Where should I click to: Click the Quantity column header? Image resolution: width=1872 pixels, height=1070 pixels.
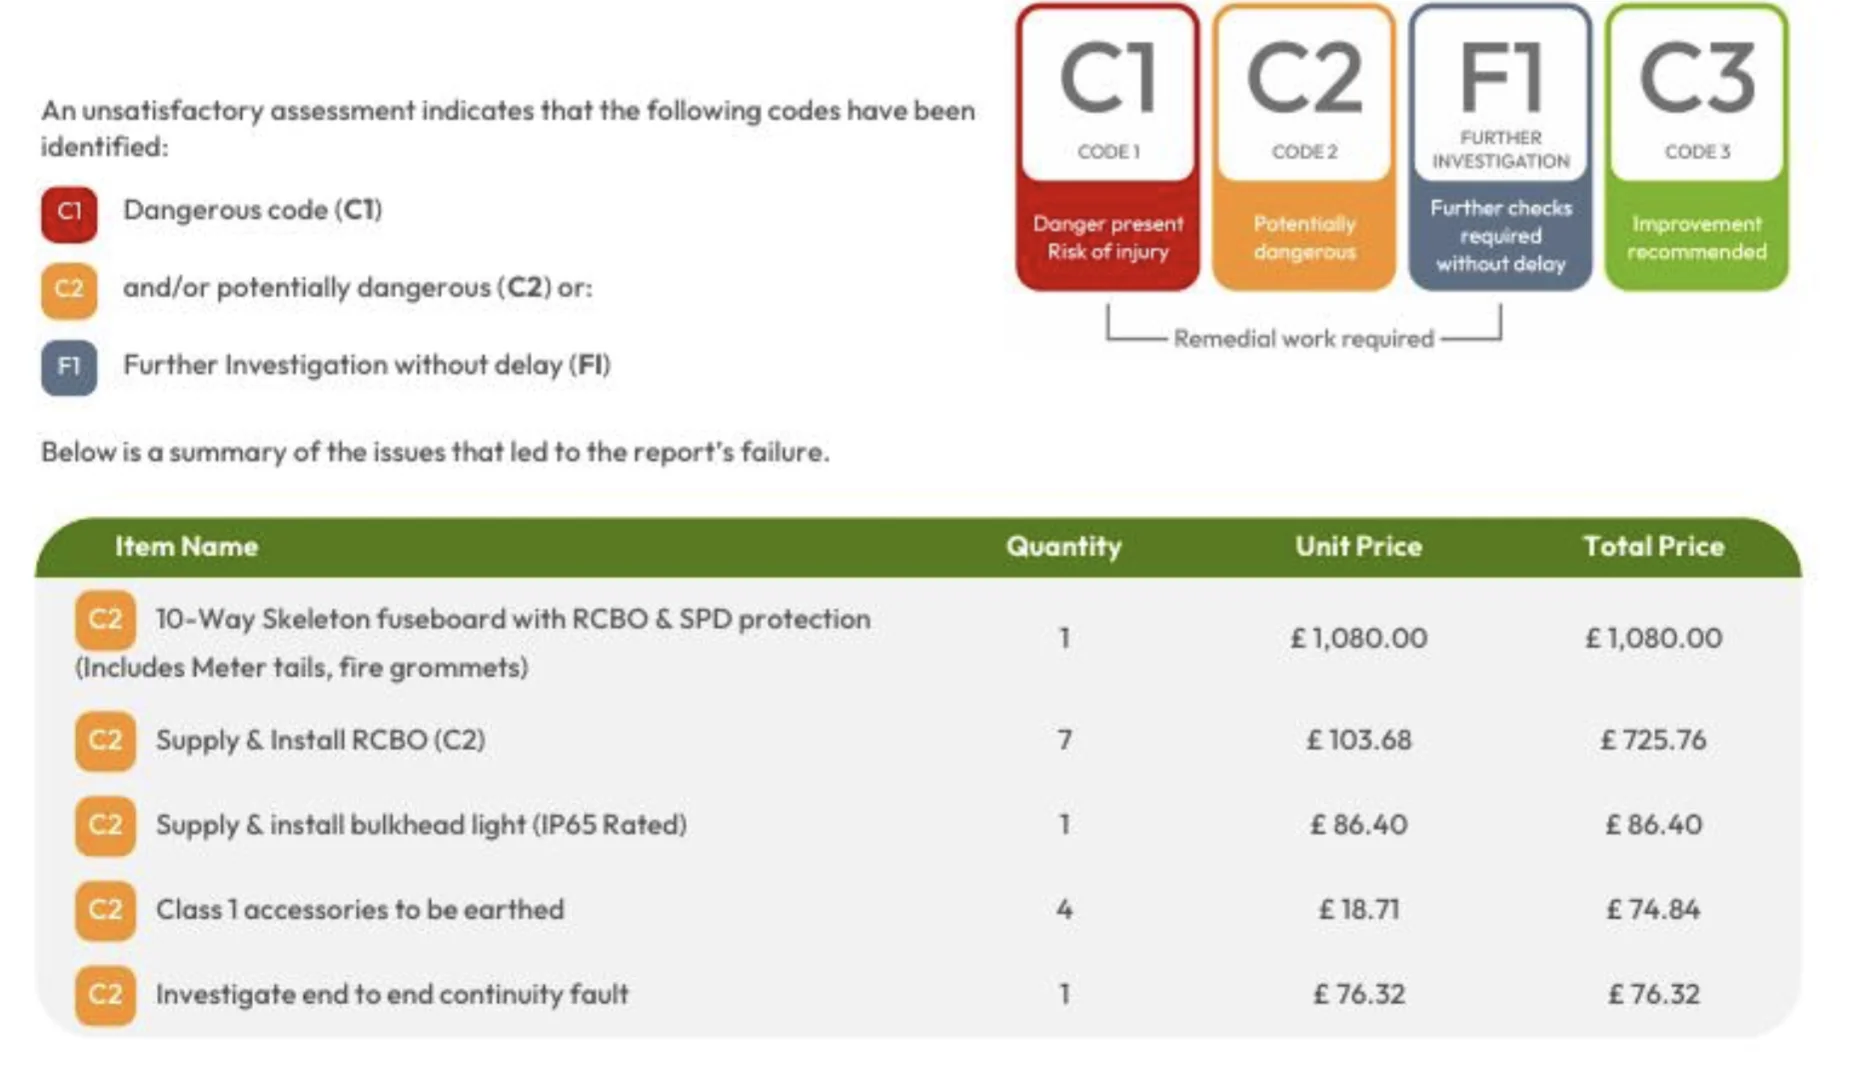(1064, 547)
